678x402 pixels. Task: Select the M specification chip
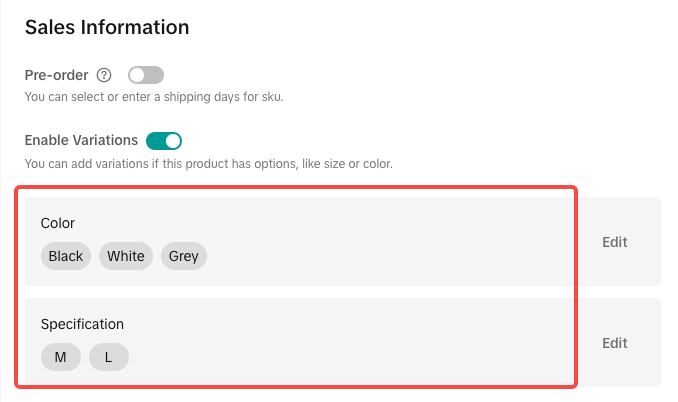pos(60,357)
